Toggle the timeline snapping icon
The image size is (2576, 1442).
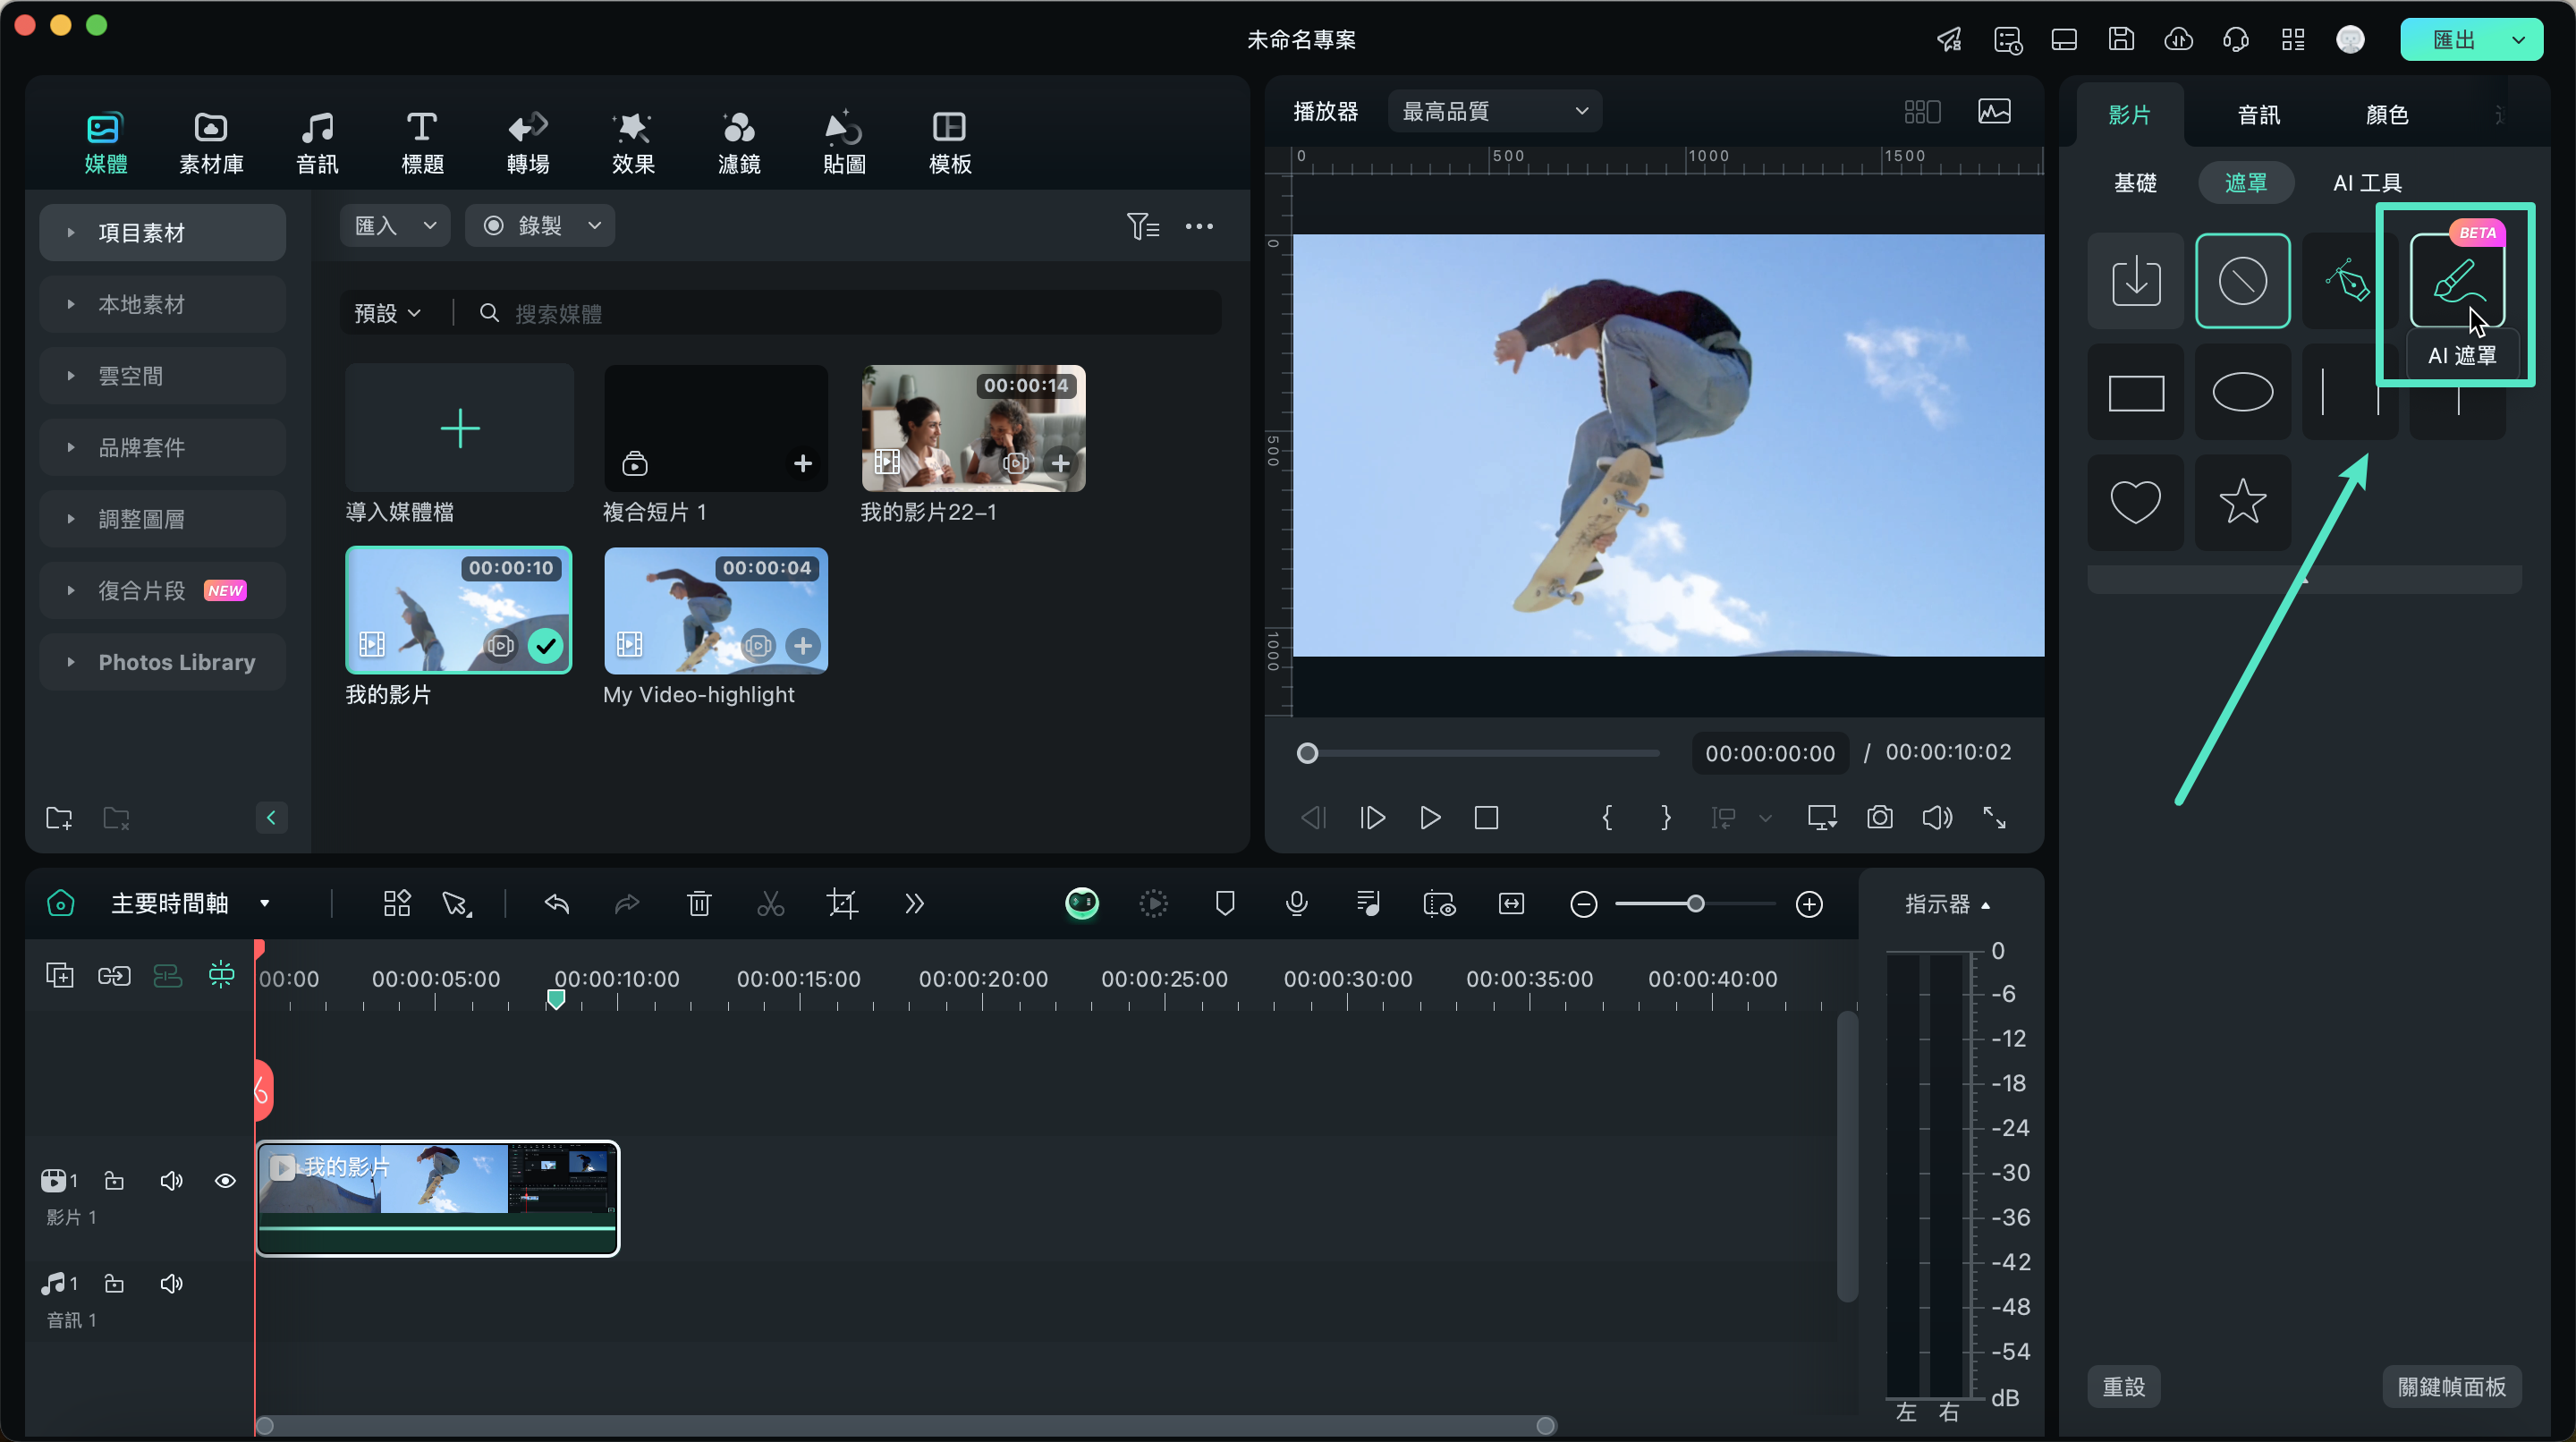pyautogui.click(x=221, y=975)
